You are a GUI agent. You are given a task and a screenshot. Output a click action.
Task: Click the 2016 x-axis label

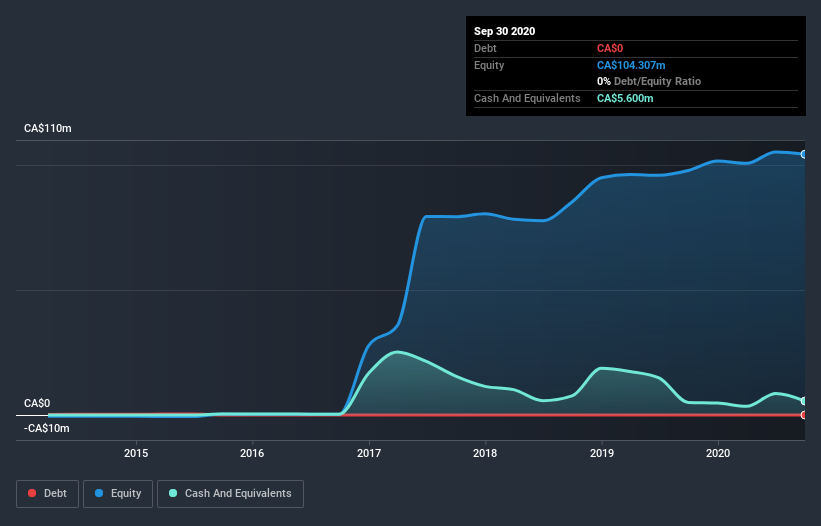(x=252, y=453)
